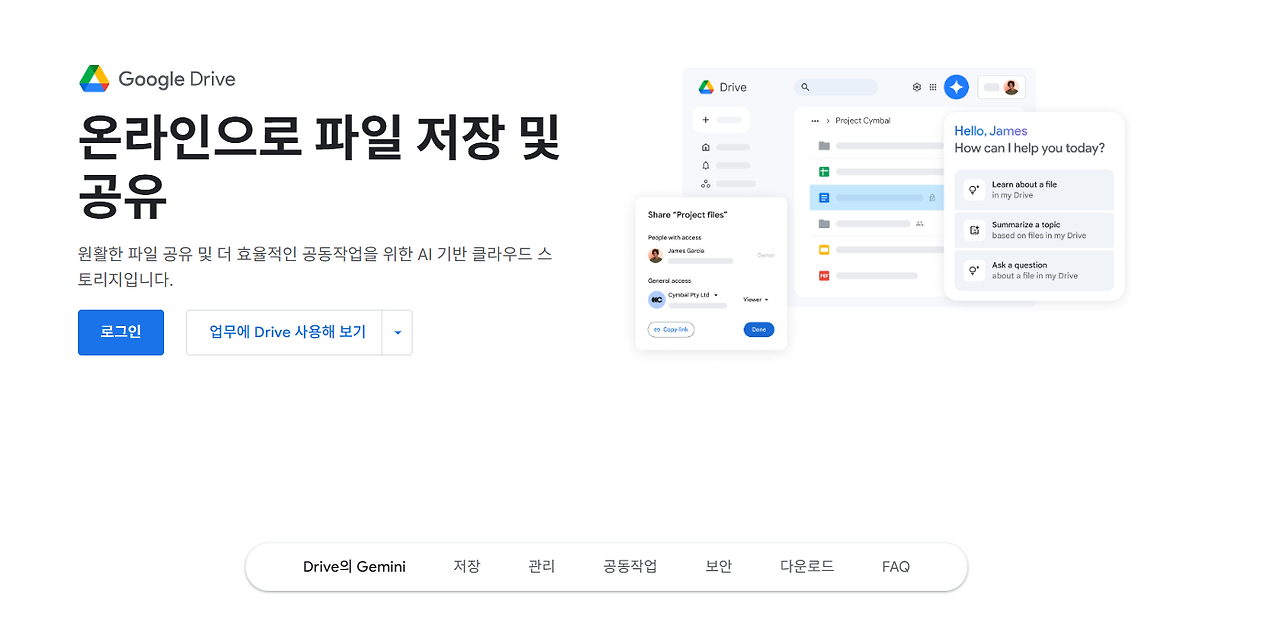Click the lightbulb icon for Ask a question

click(974, 270)
